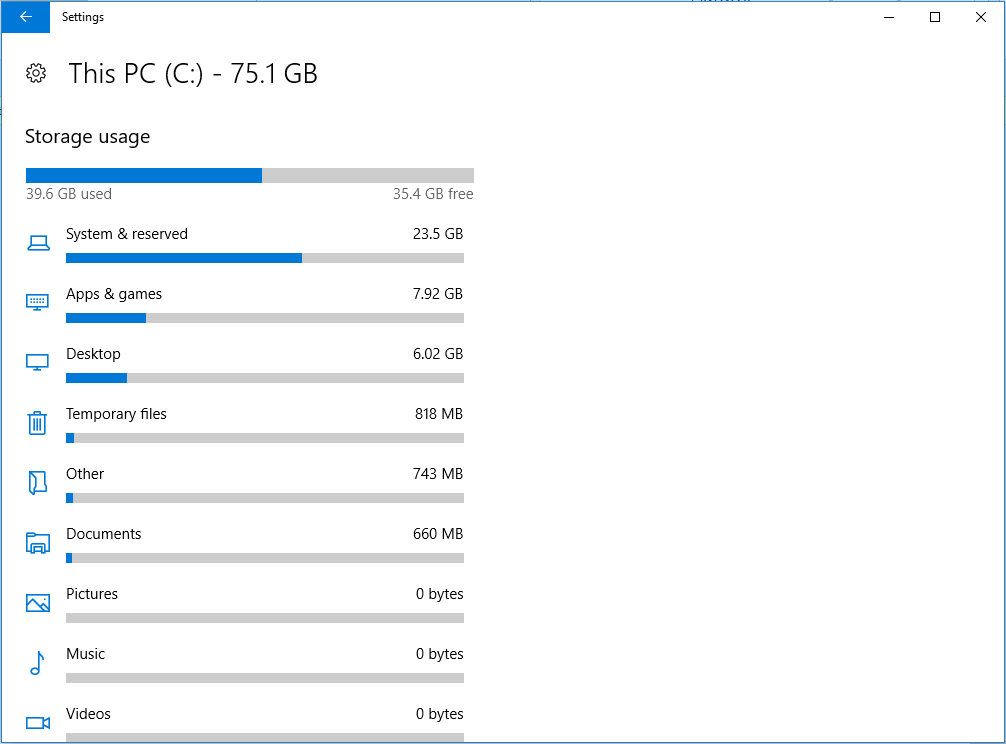Minimize the Settings window
Viewport: 1006px width, 744px height.
889,17
